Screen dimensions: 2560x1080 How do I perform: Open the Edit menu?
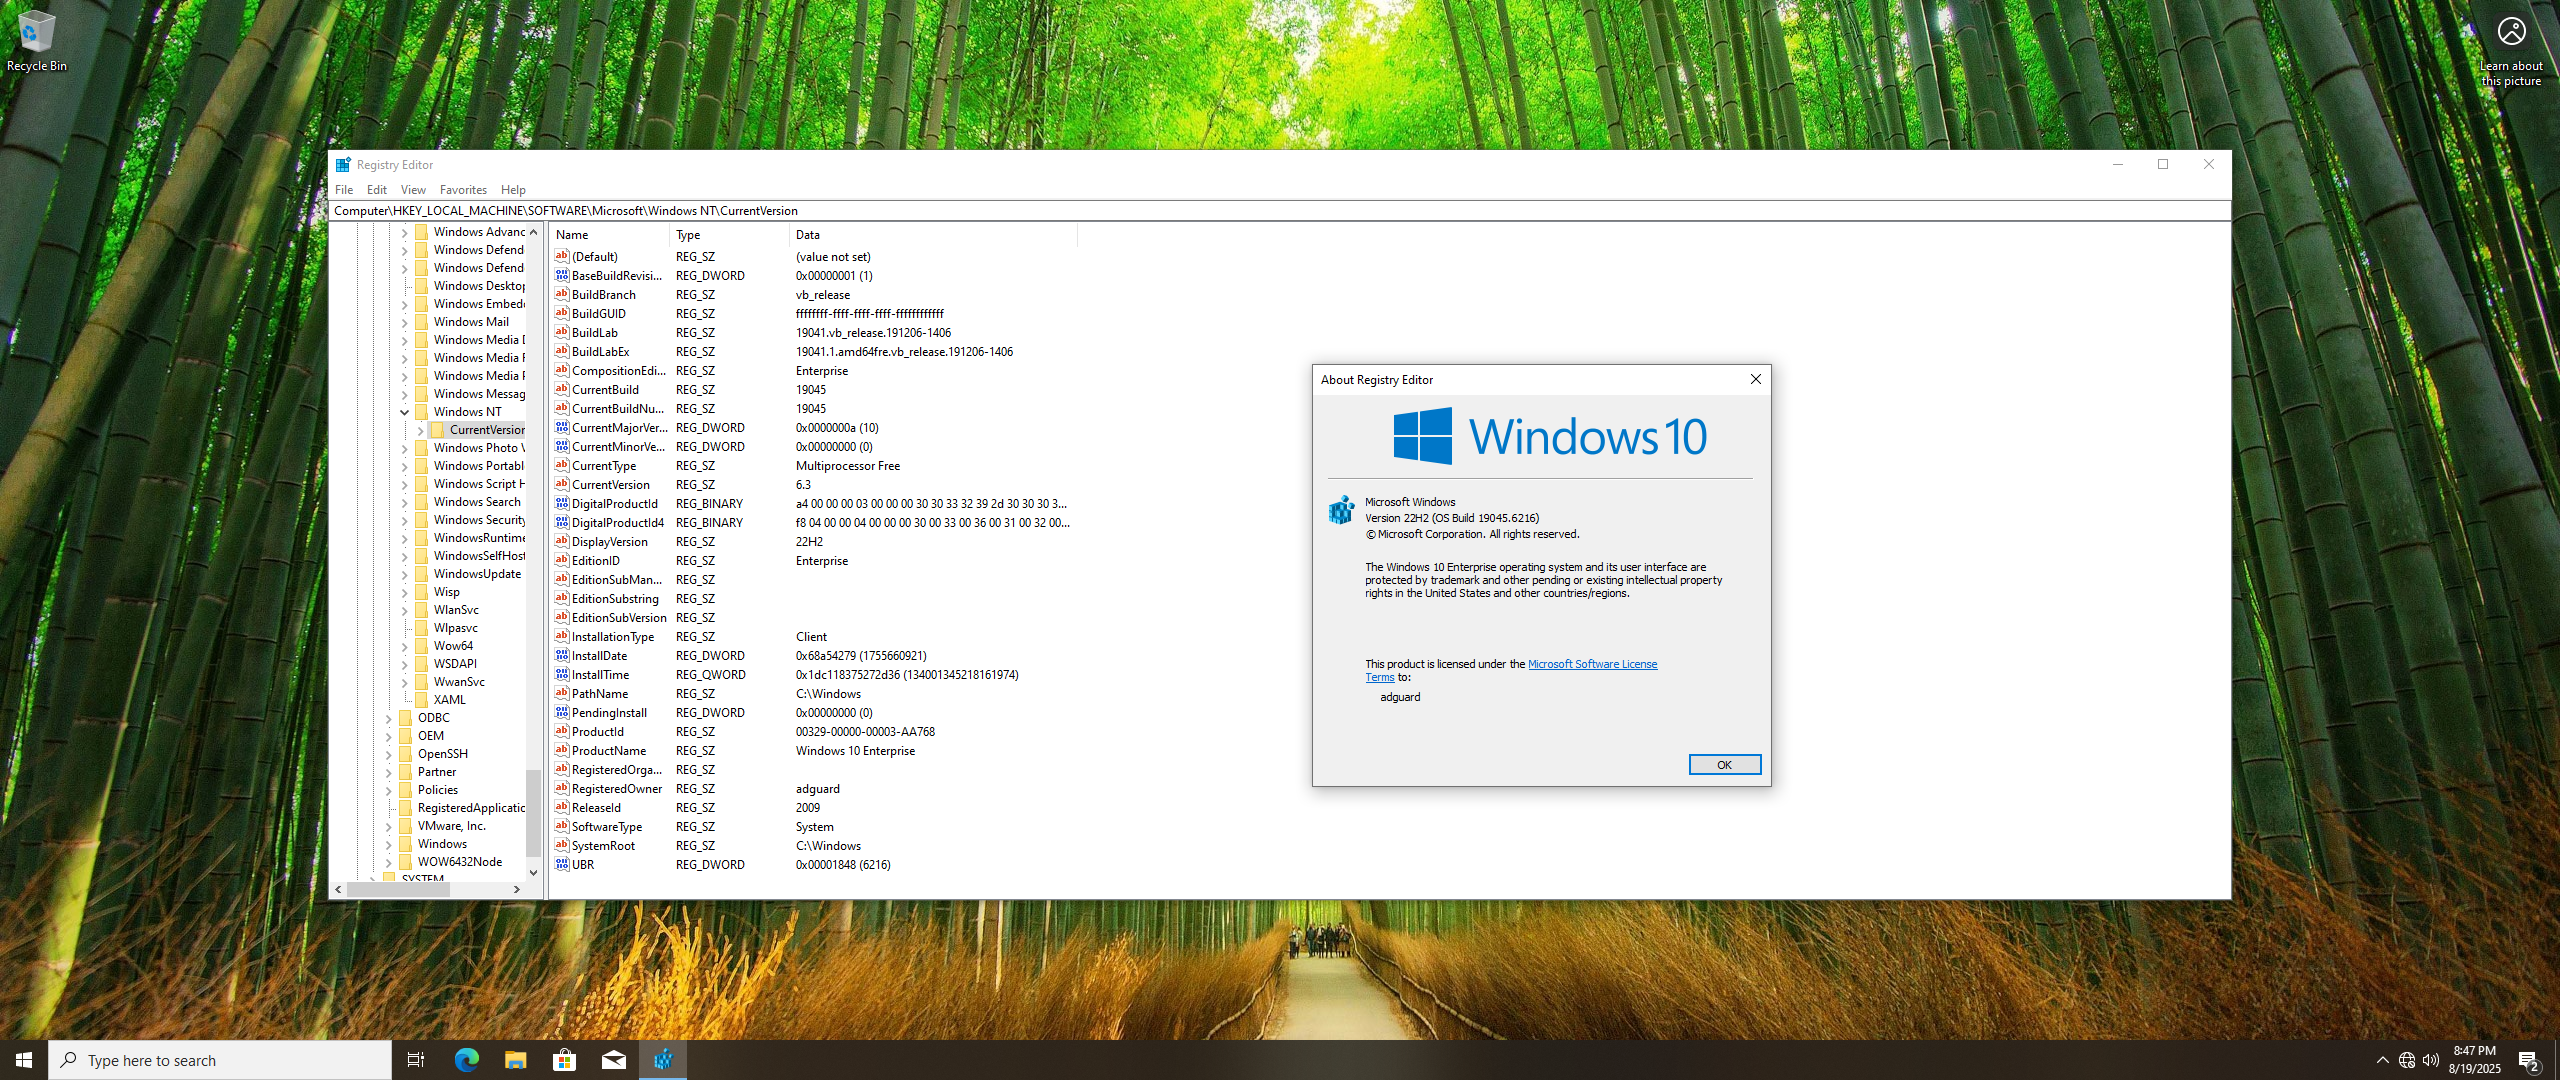point(377,190)
